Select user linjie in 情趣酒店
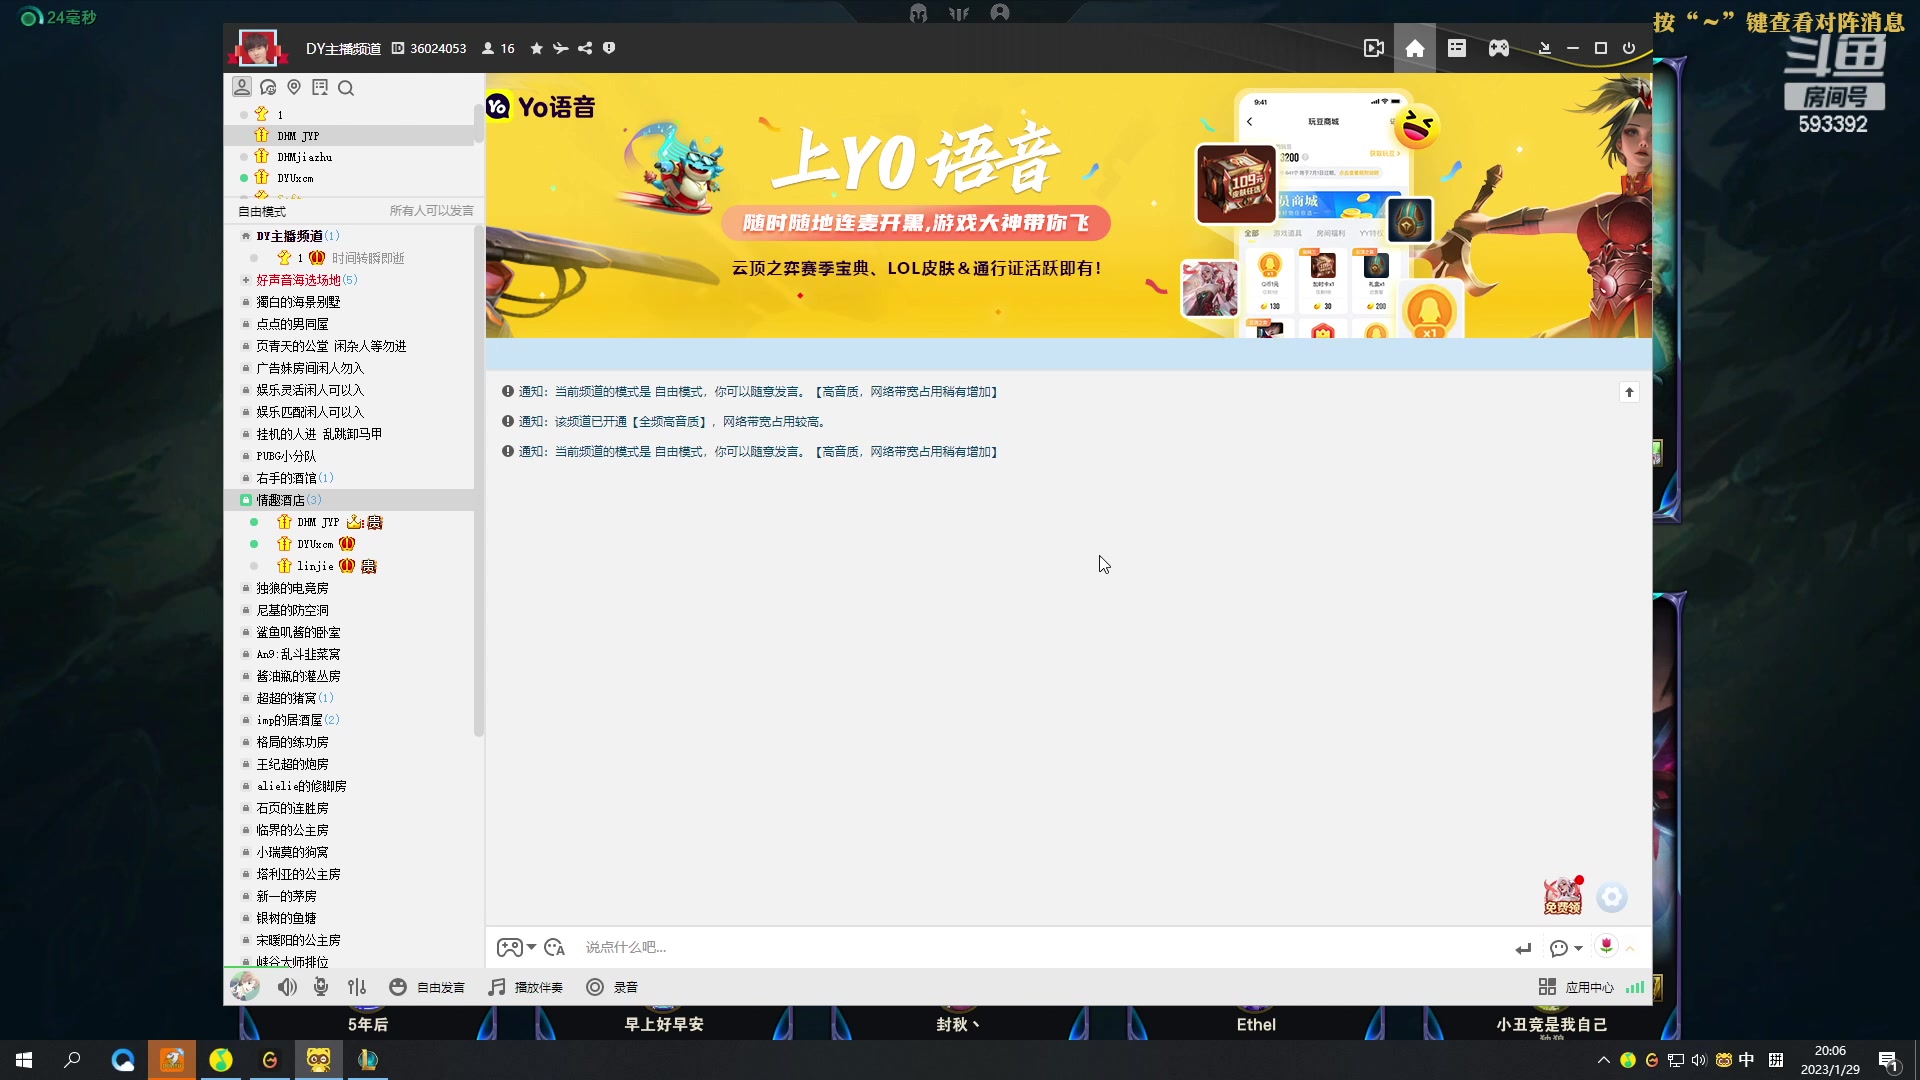Image resolution: width=1920 pixels, height=1080 pixels. pos(315,566)
